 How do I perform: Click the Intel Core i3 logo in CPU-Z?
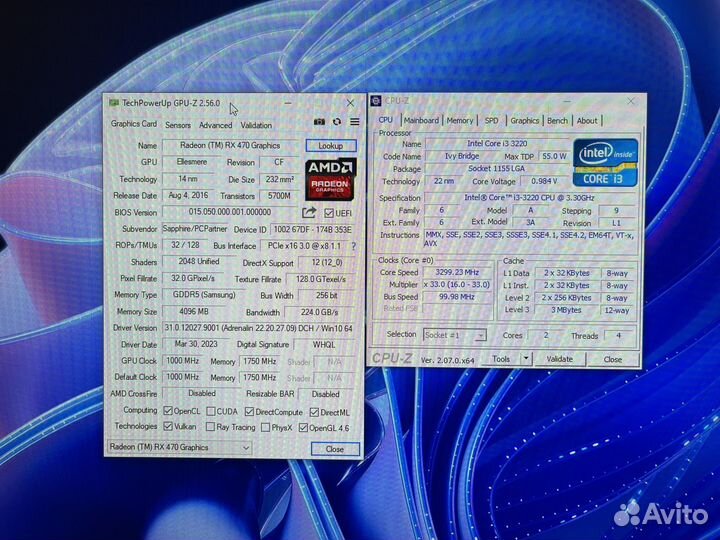[605, 163]
